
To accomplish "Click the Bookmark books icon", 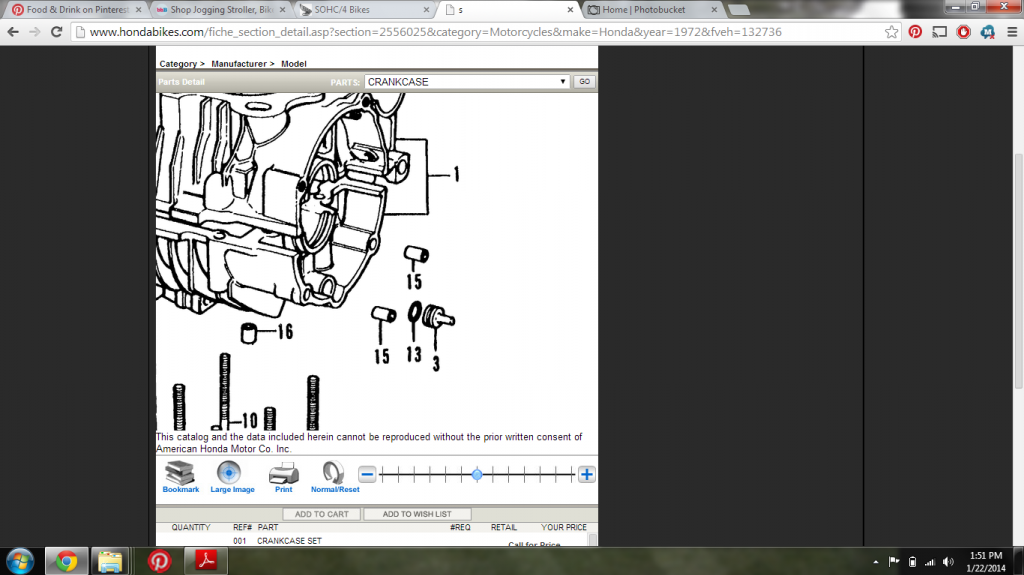I will click(x=180, y=472).
